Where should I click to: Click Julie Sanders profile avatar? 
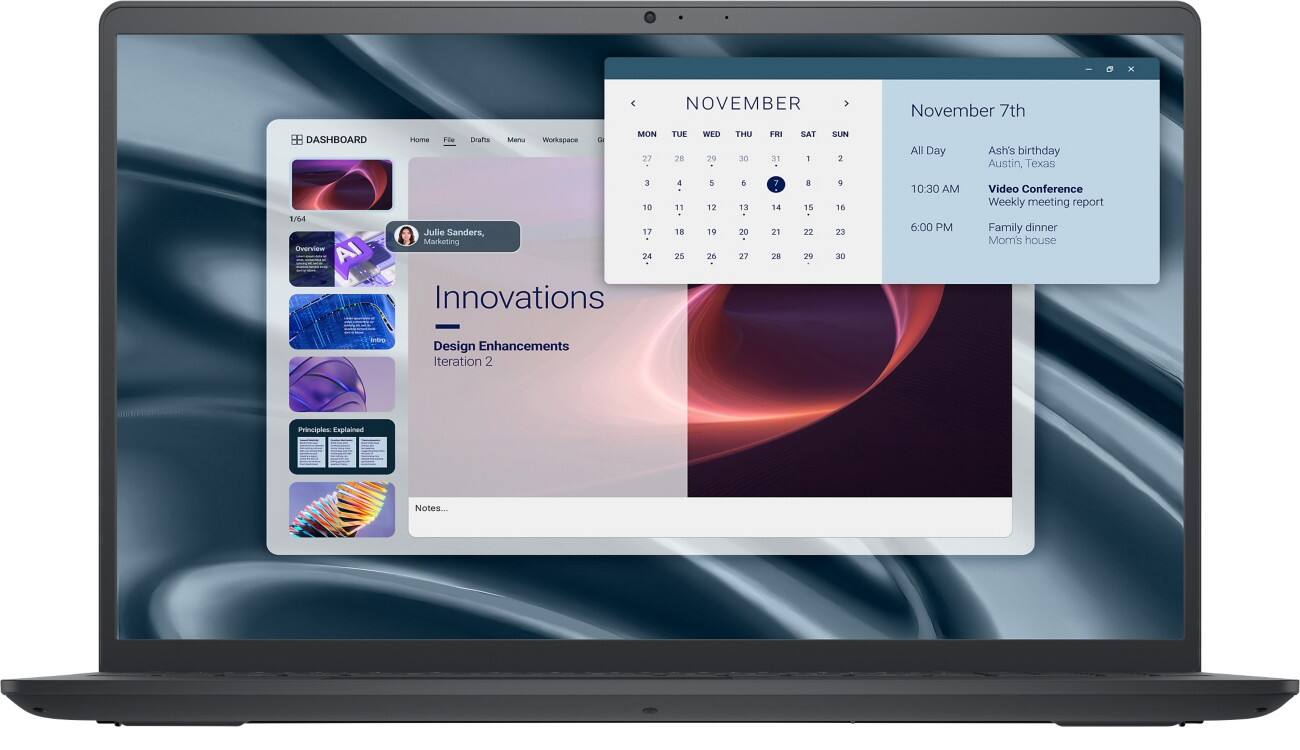[406, 236]
